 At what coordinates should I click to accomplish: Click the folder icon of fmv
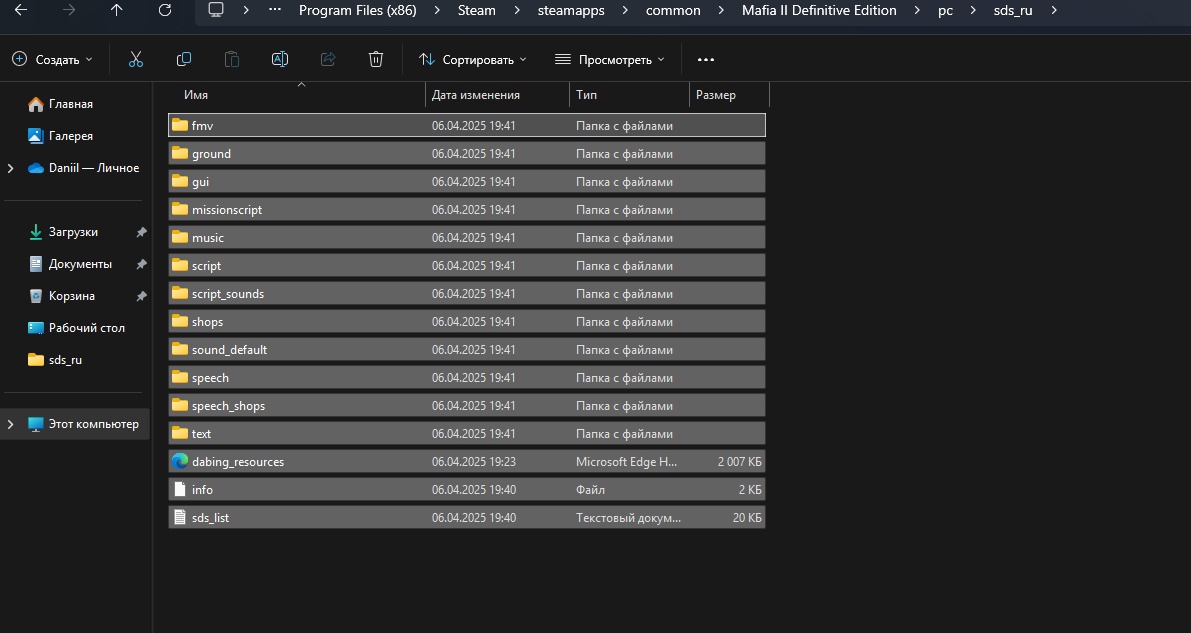point(180,125)
